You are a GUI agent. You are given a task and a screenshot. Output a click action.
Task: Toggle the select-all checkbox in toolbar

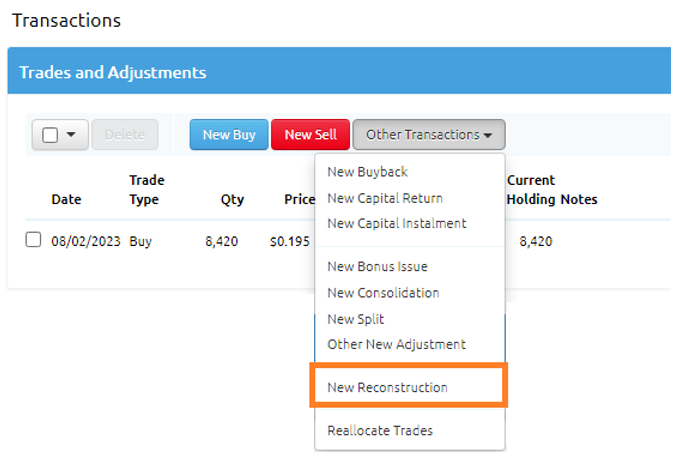(x=50, y=135)
